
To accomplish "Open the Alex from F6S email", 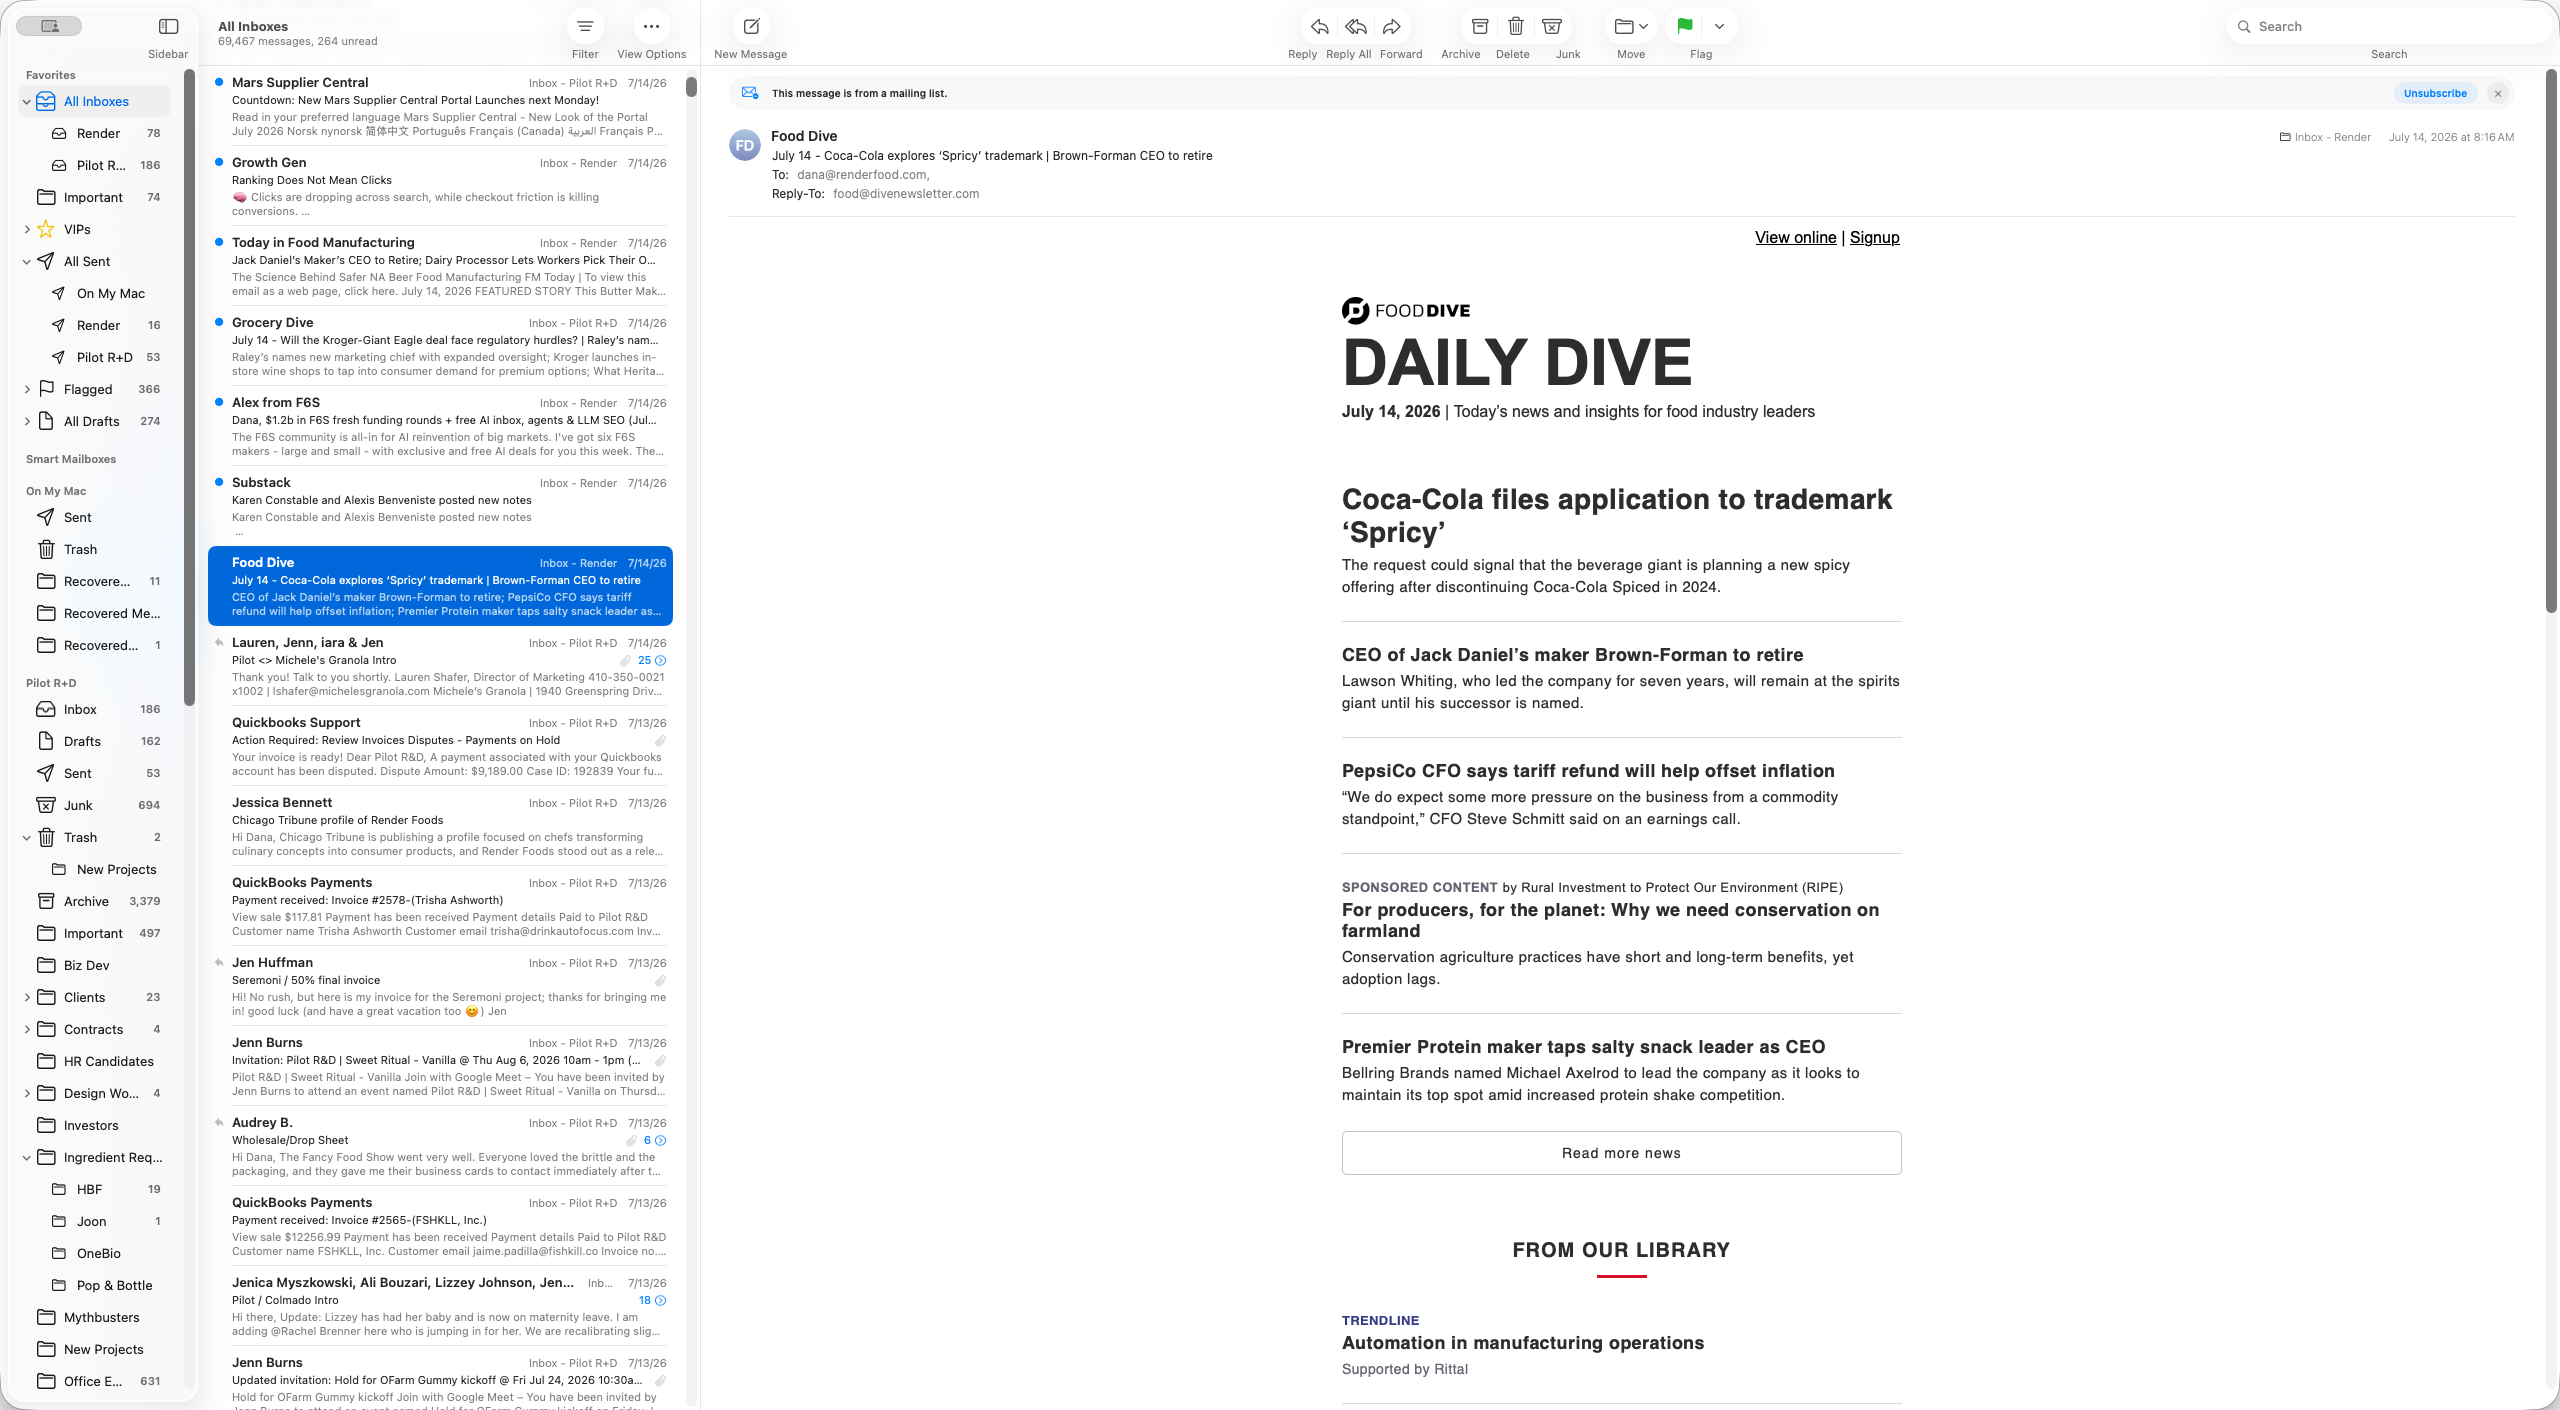I will (440, 426).
